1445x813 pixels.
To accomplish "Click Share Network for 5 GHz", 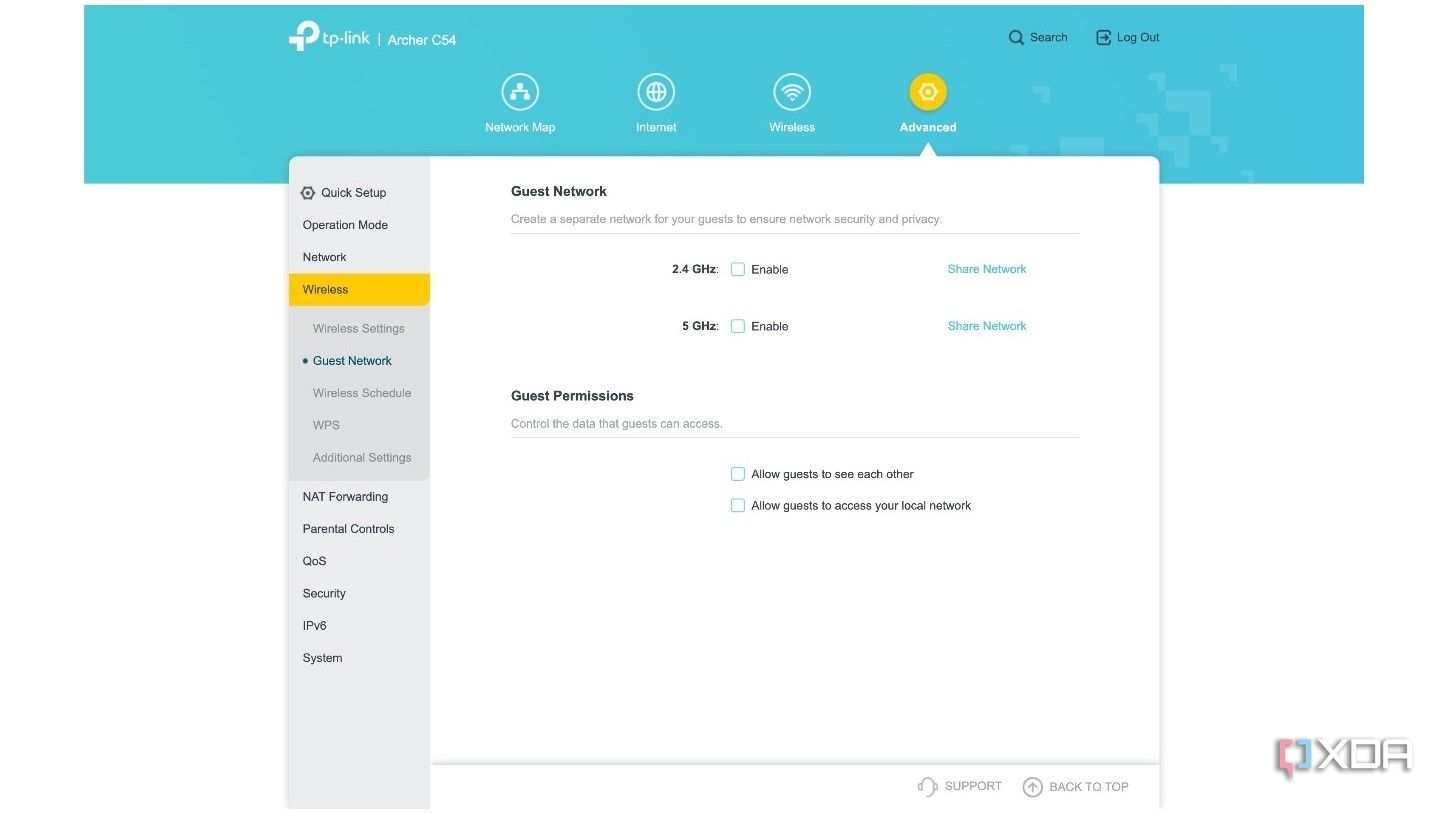I will pos(987,326).
